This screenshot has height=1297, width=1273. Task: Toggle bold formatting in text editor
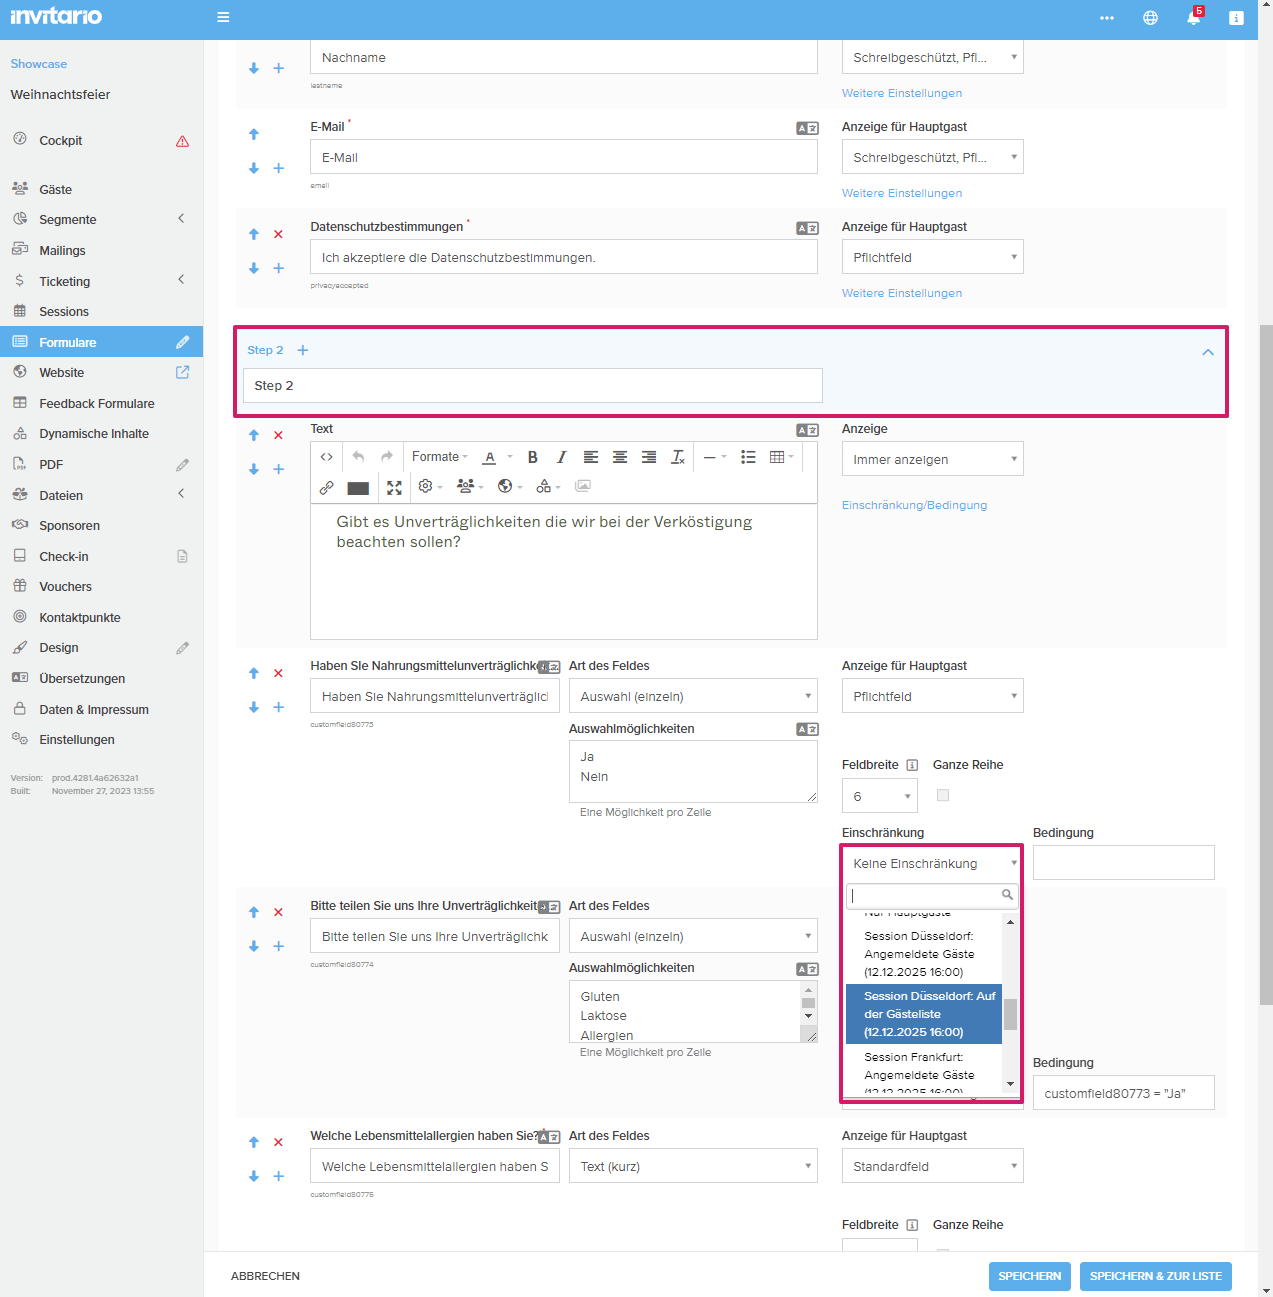tap(533, 457)
